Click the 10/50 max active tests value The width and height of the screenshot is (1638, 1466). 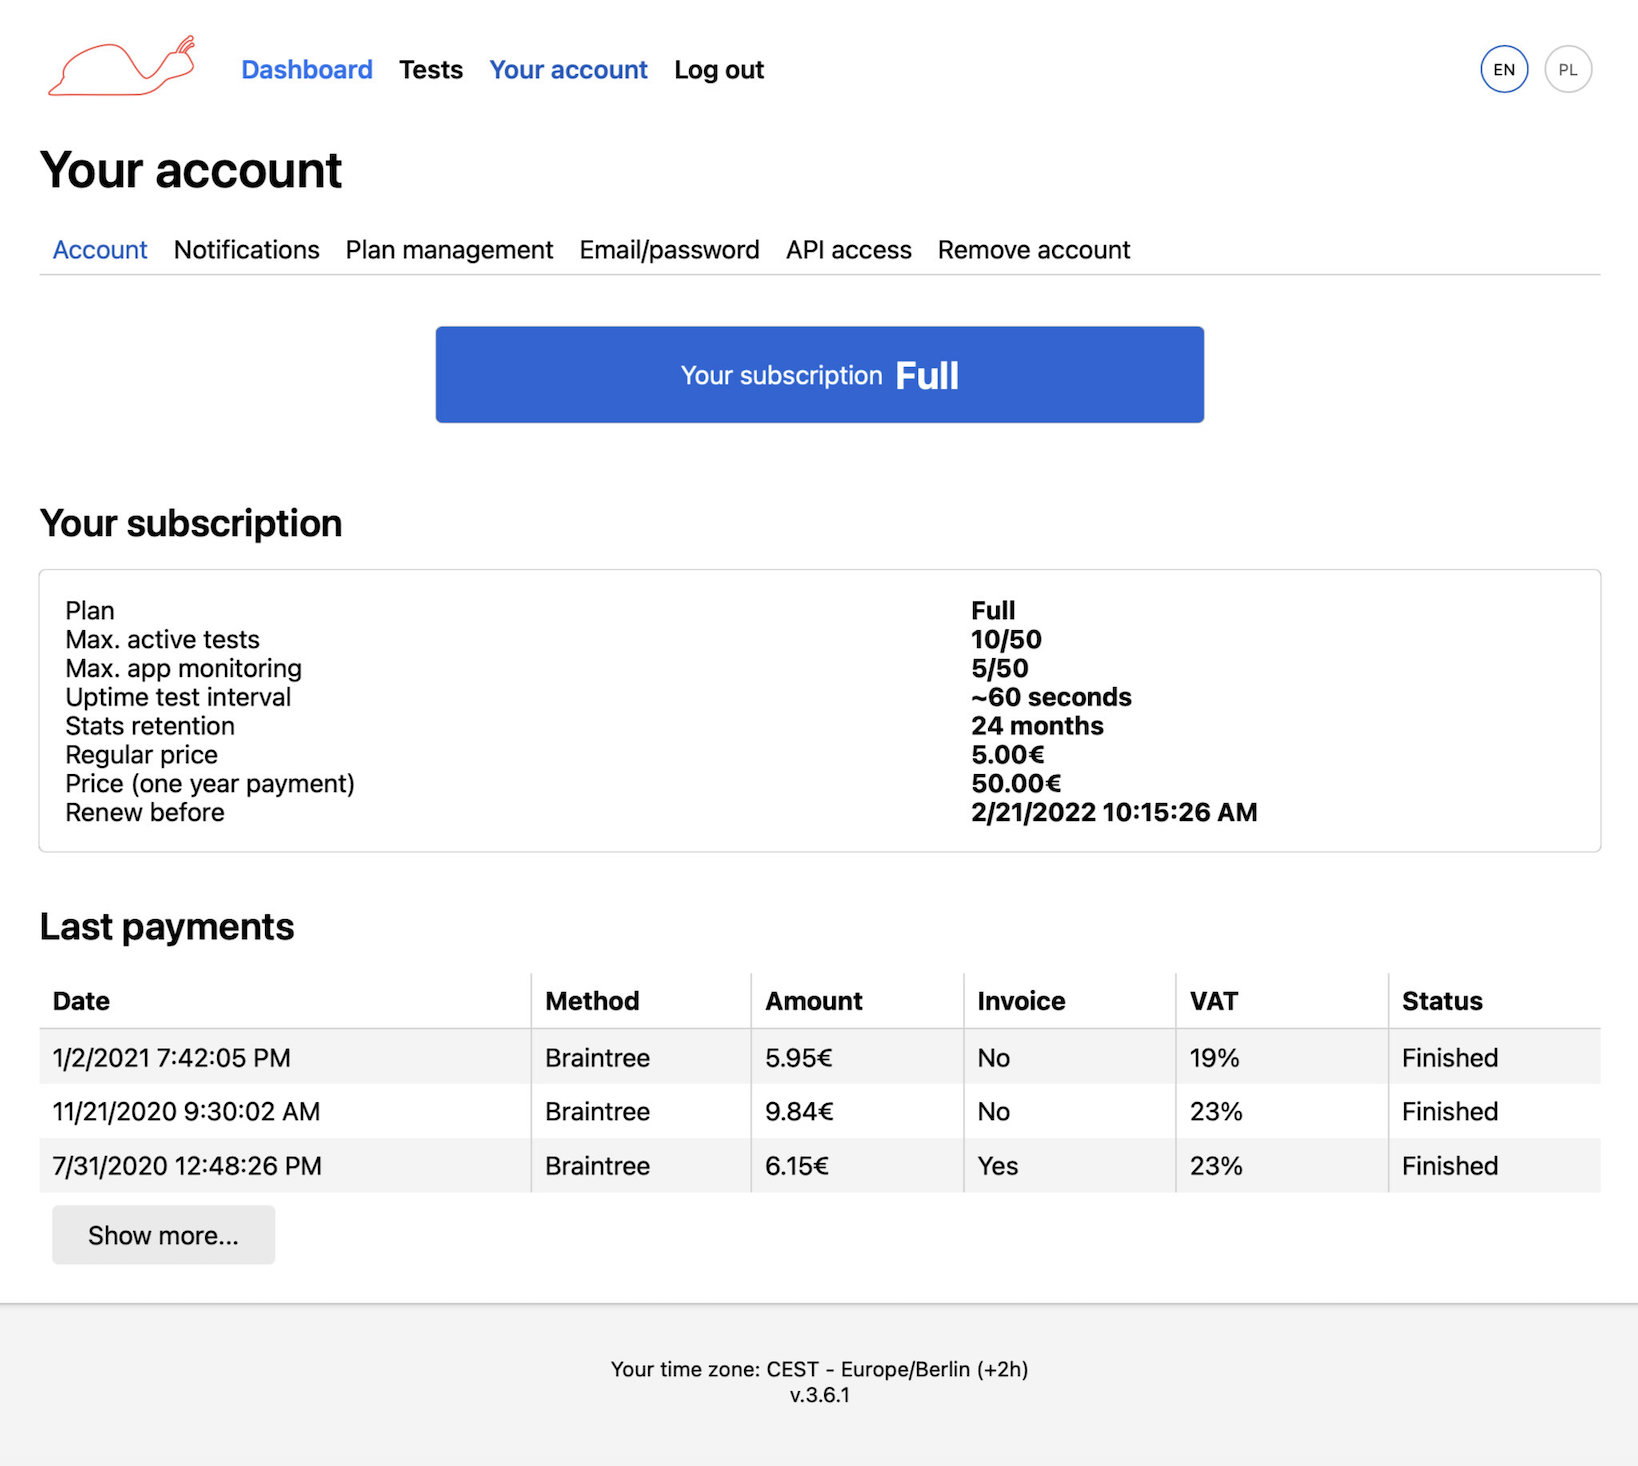pos(1006,639)
